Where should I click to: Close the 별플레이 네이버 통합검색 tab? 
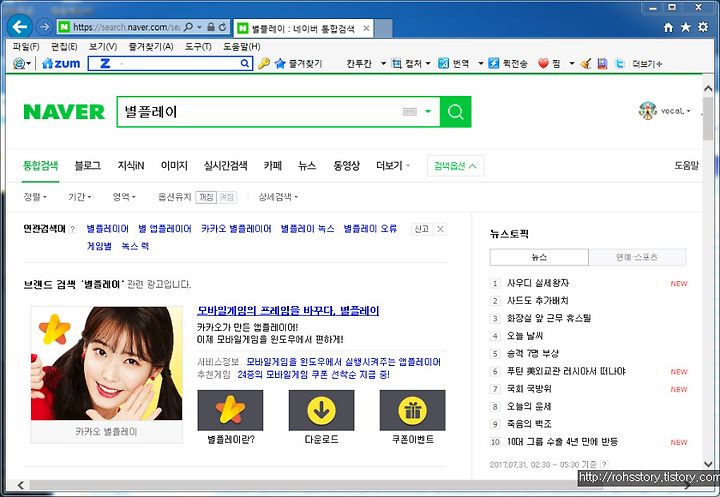point(366,28)
